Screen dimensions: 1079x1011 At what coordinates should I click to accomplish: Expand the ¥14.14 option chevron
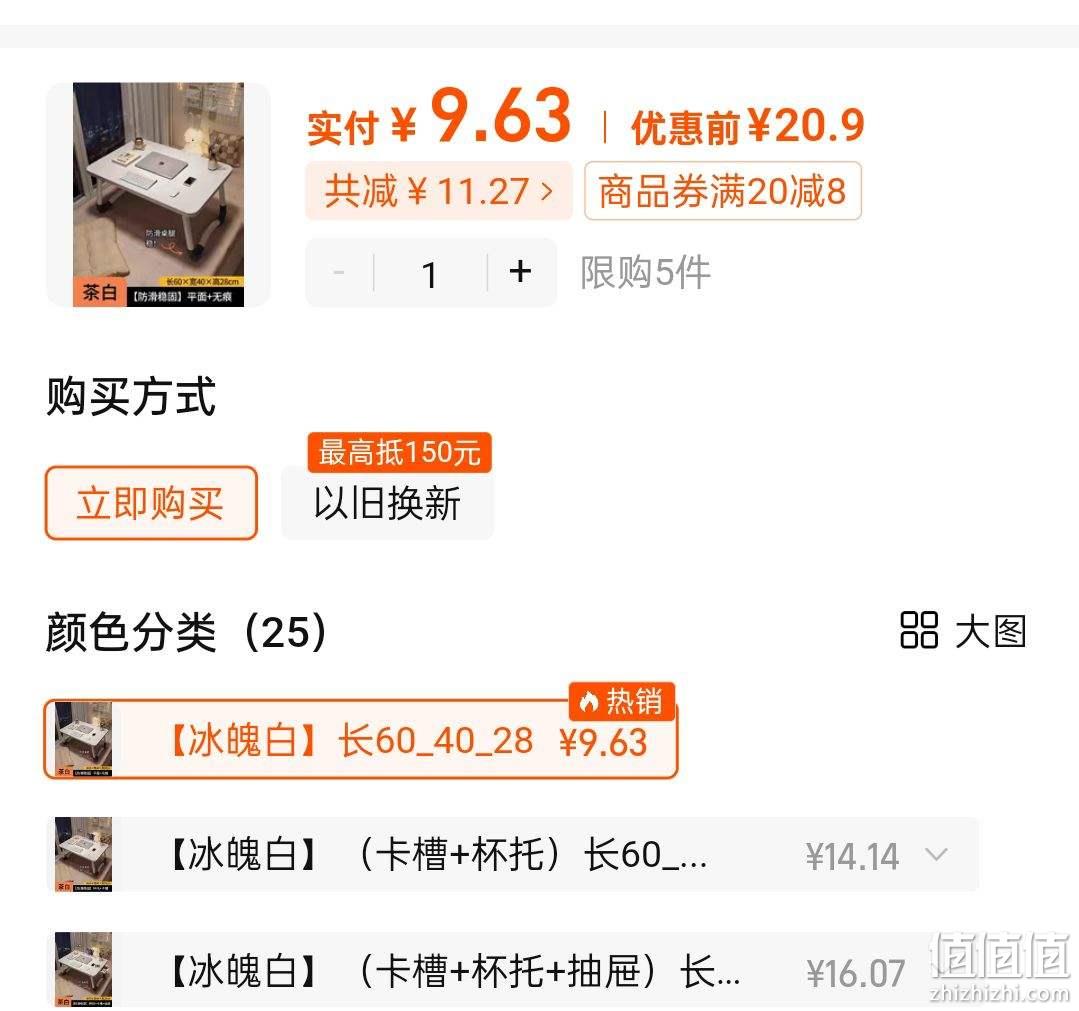point(937,855)
